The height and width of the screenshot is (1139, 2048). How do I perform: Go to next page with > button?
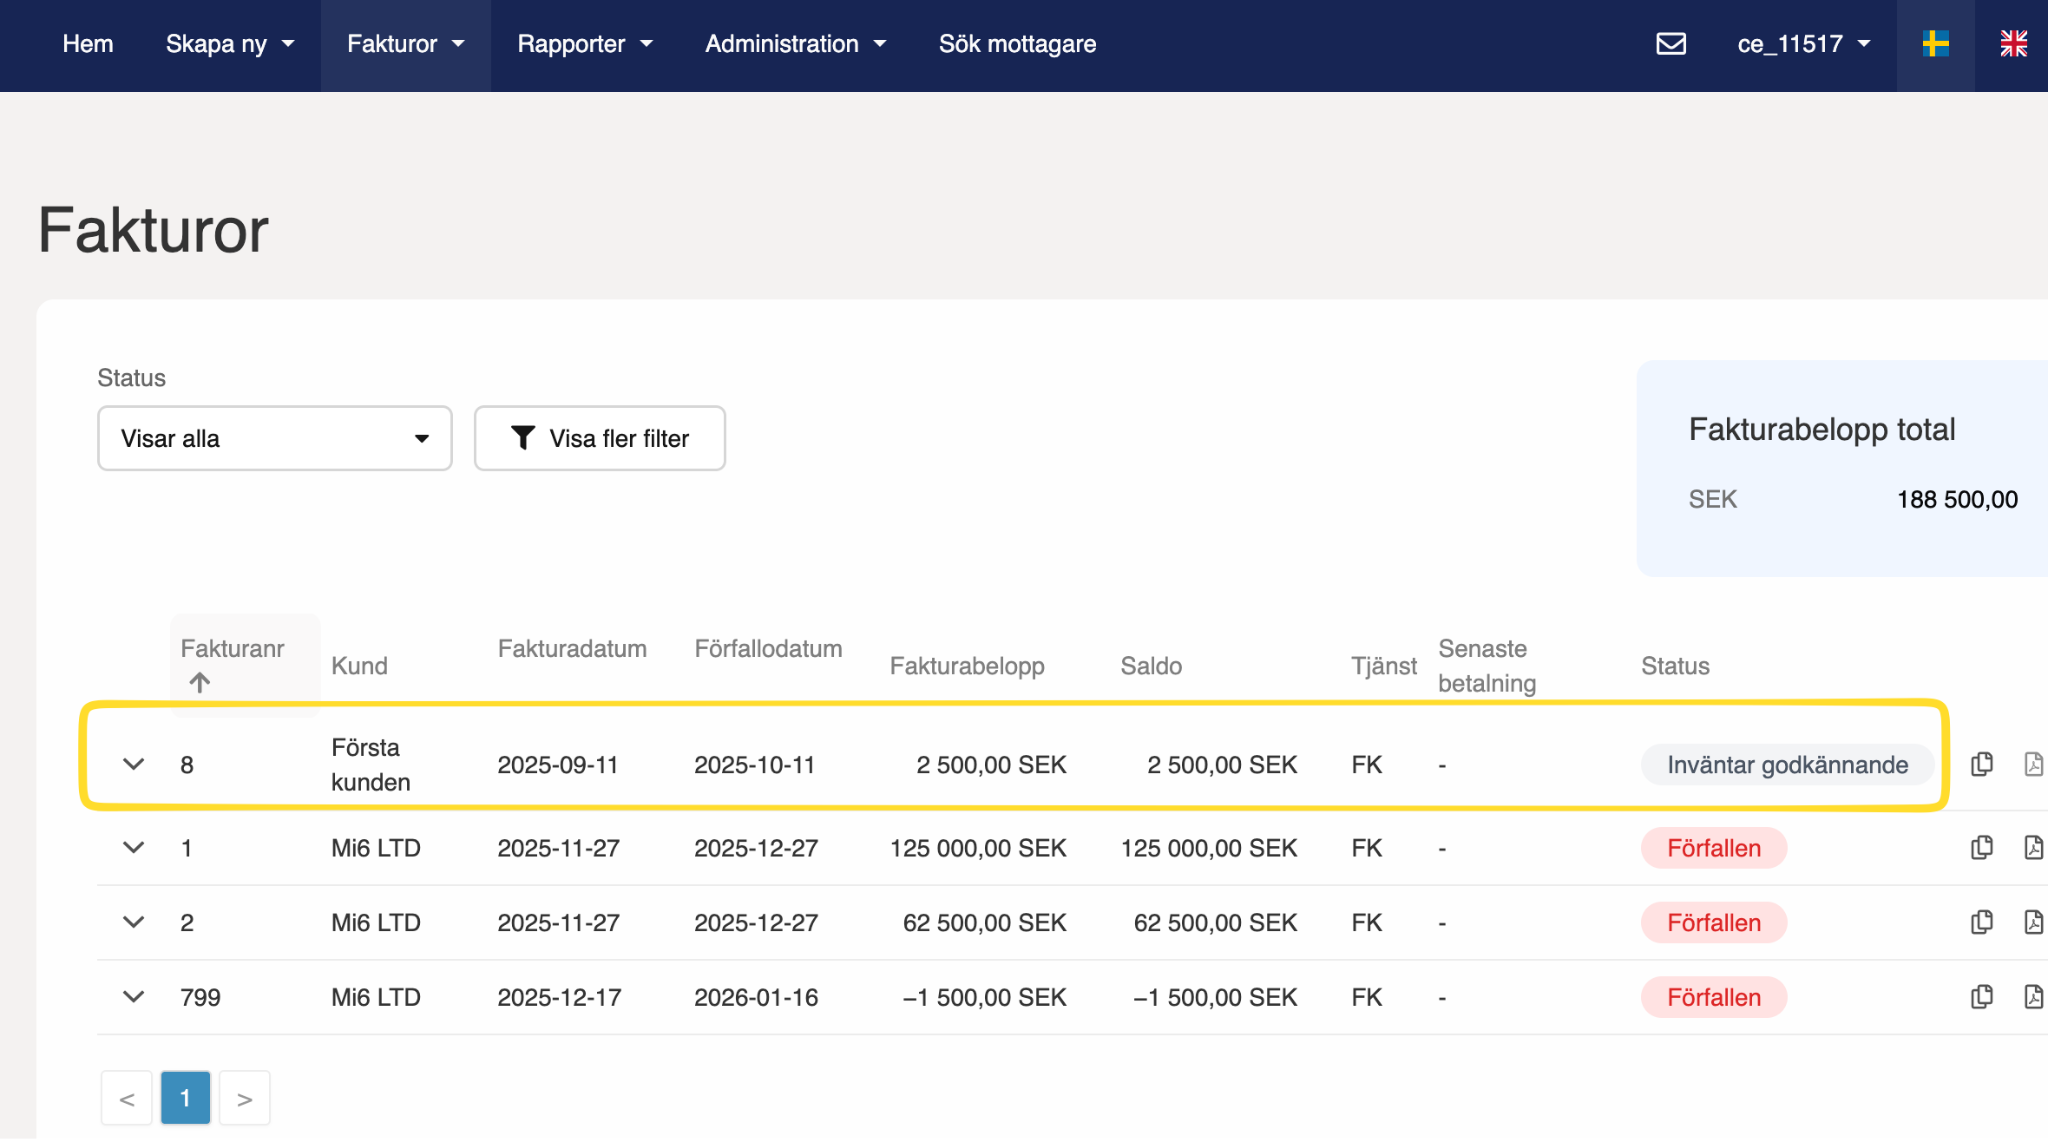[x=245, y=1099]
